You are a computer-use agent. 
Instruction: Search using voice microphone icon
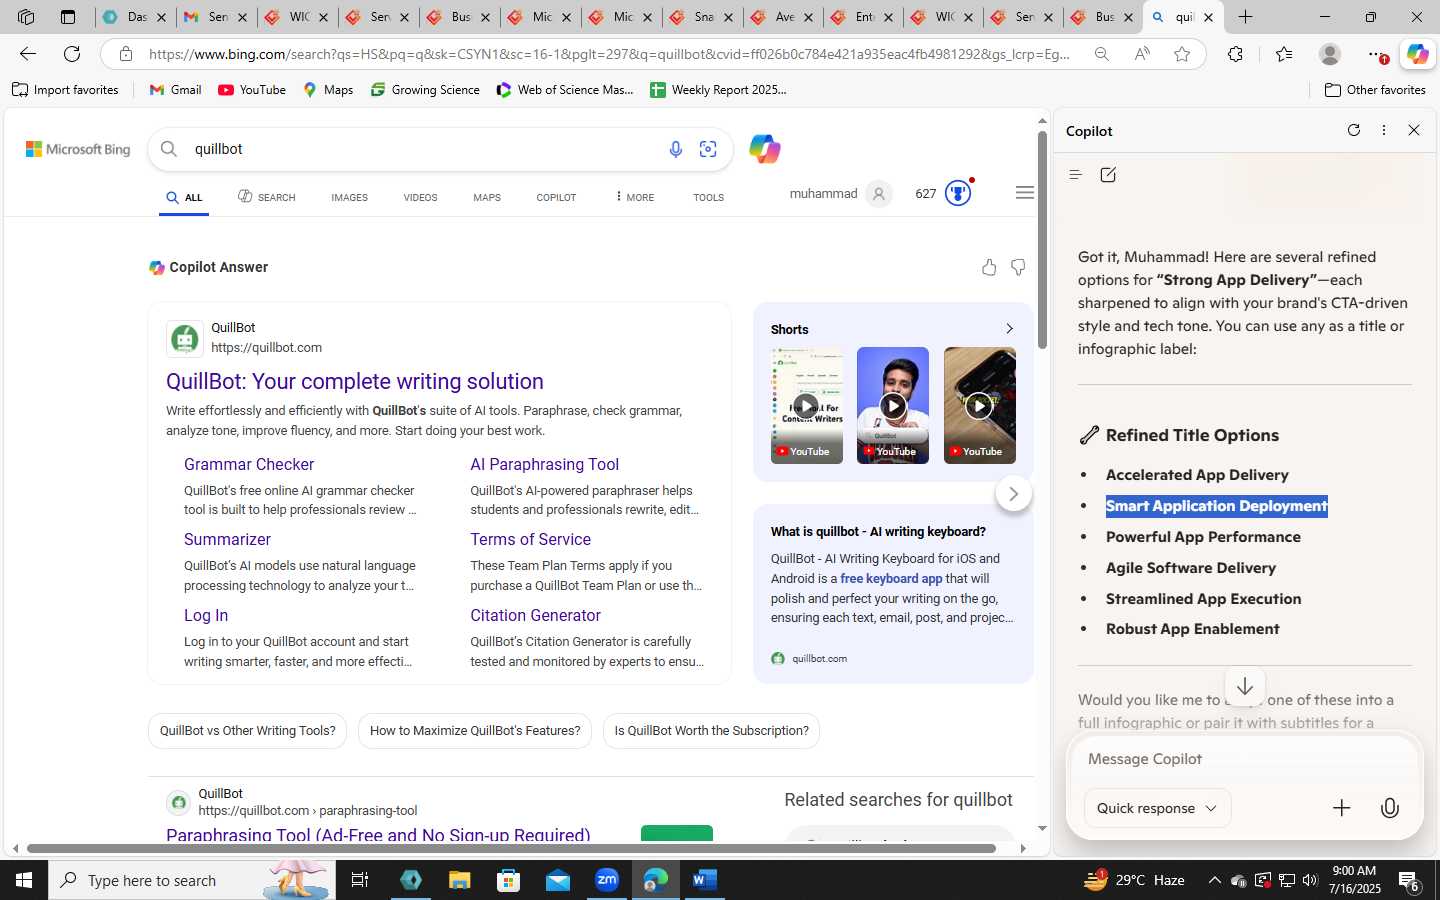[676, 149]
